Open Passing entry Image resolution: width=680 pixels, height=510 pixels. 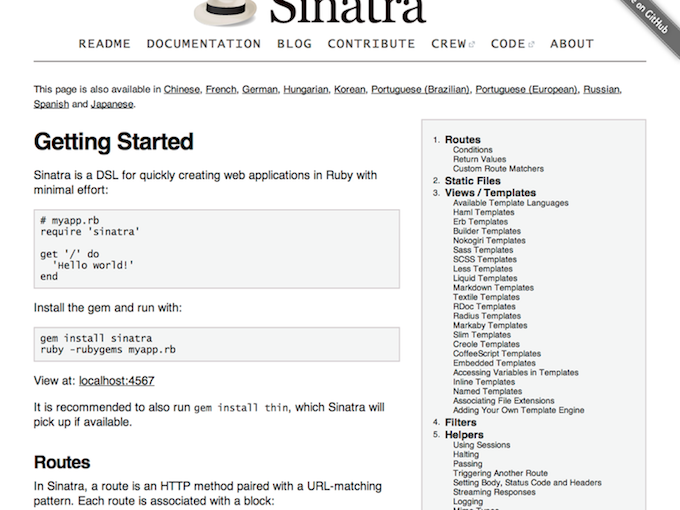pos(468,464)
